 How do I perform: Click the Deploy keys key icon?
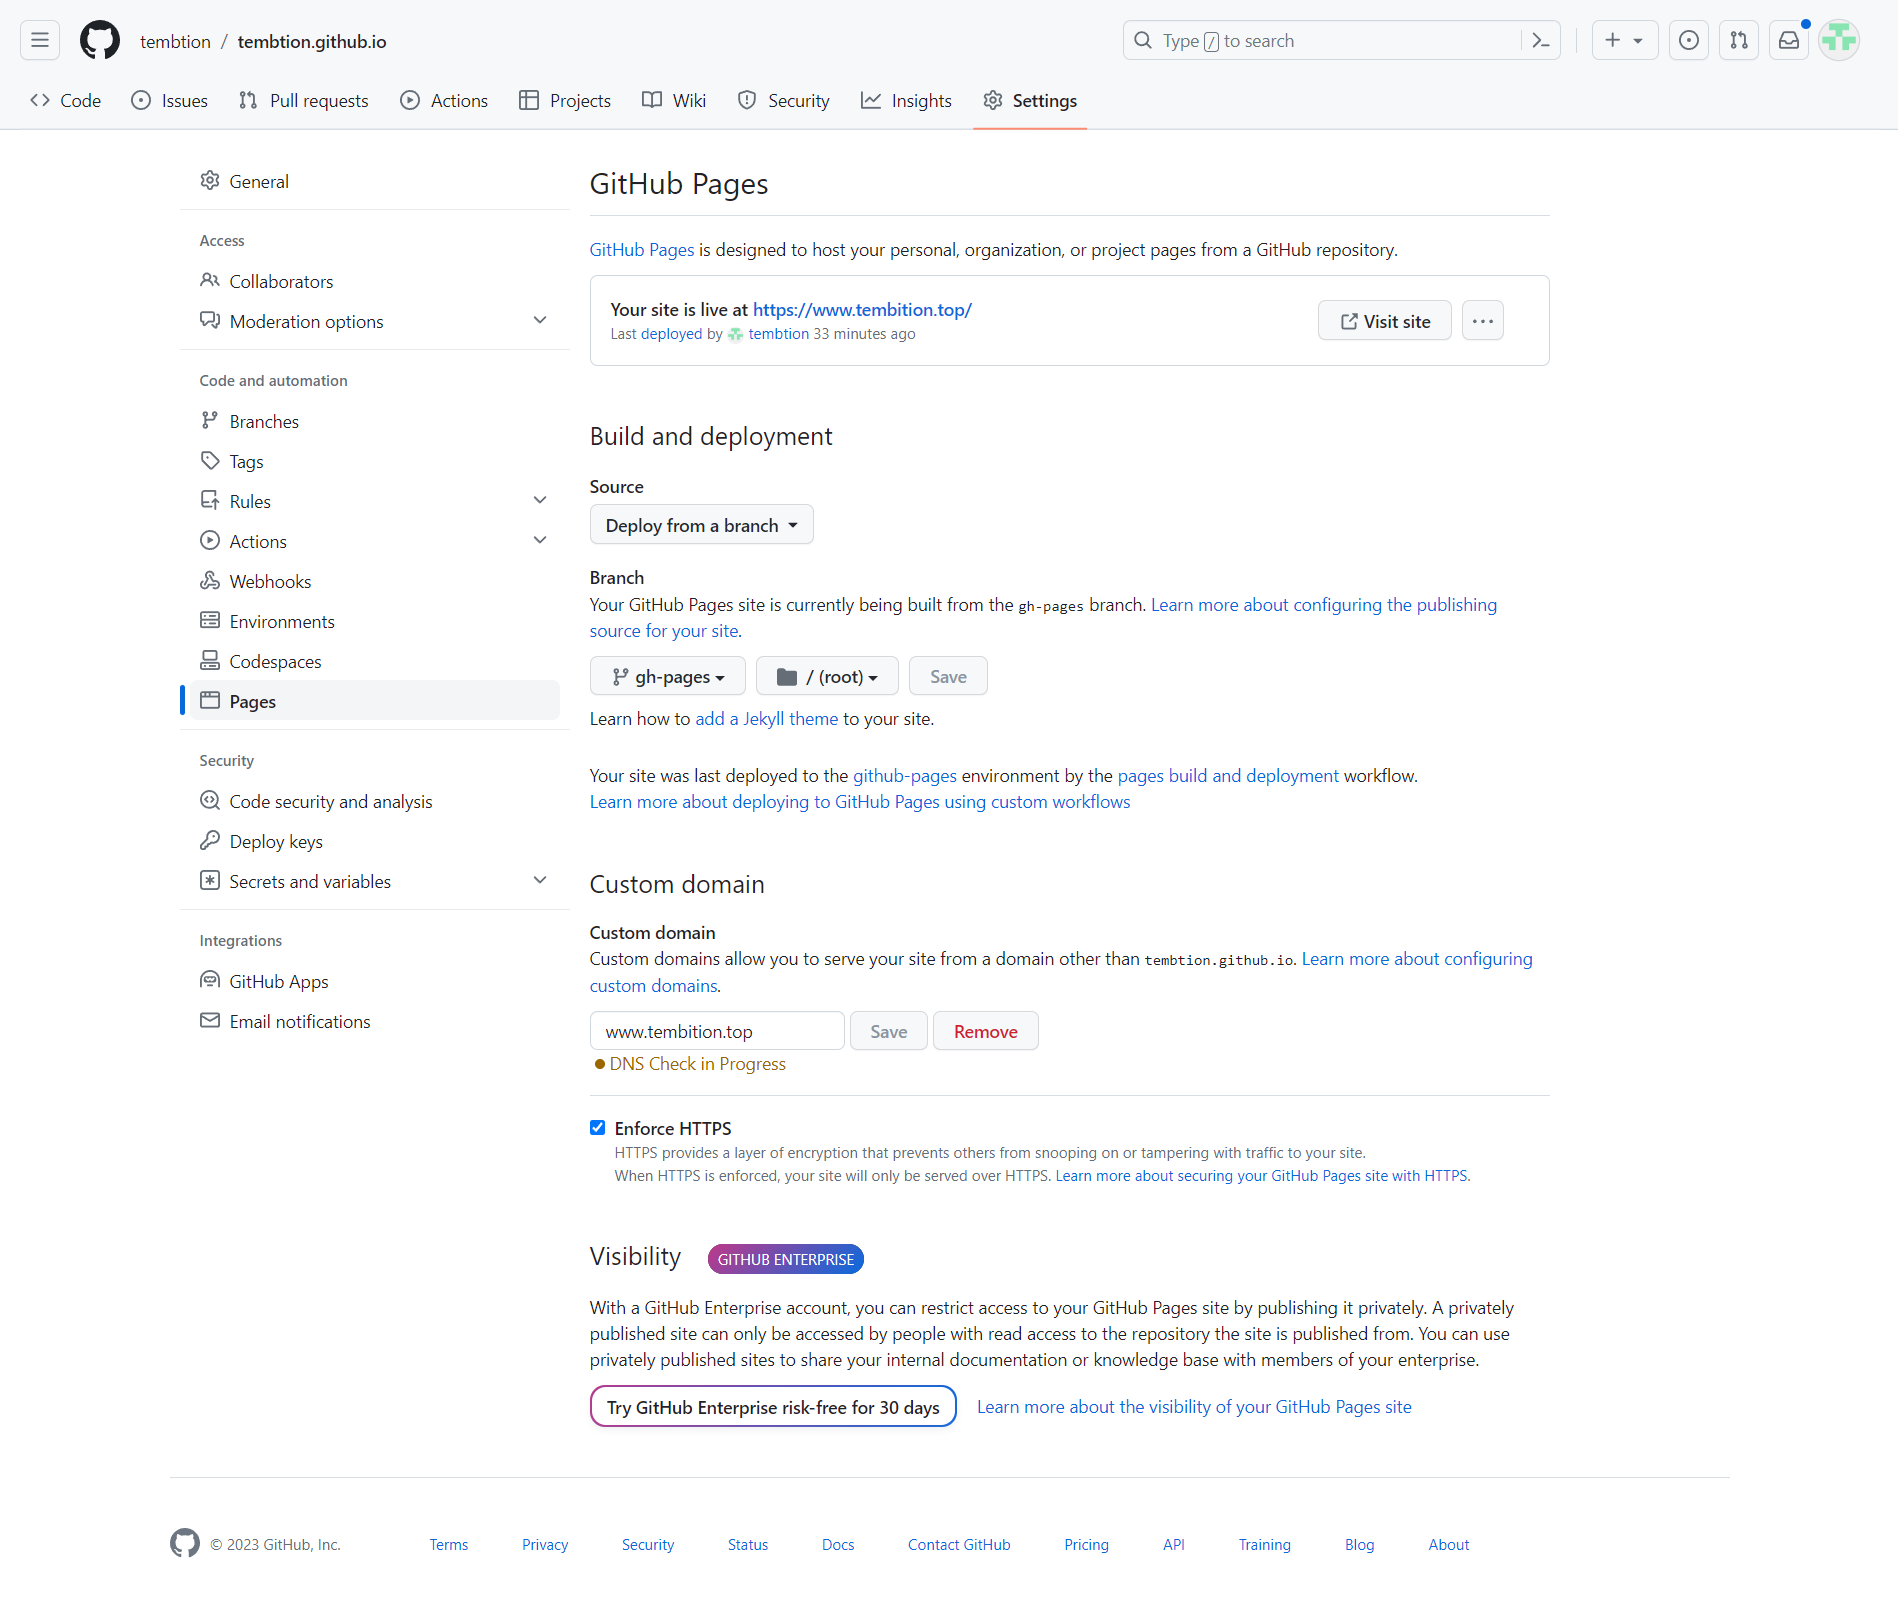point(210,841)
